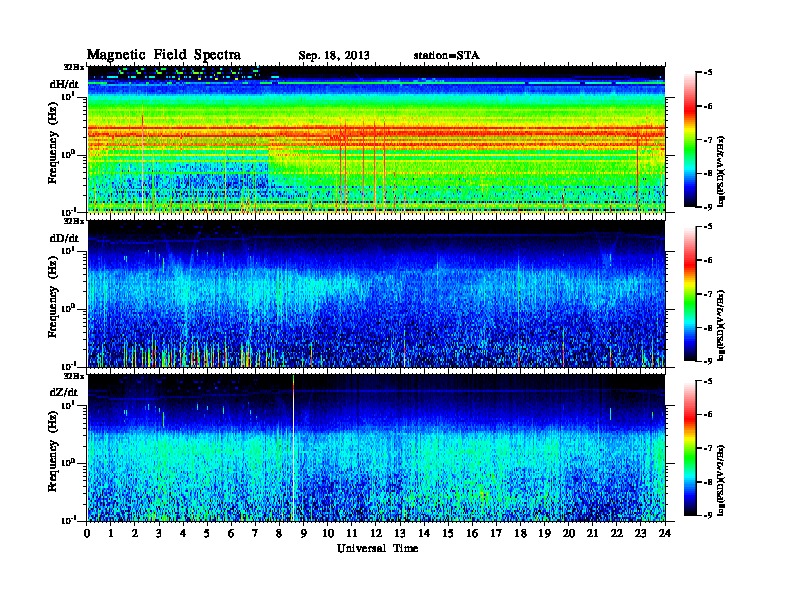The image size is (792, 612).
Task: Click the hour tick label "0" on the time axis
Action: point(87,533)
